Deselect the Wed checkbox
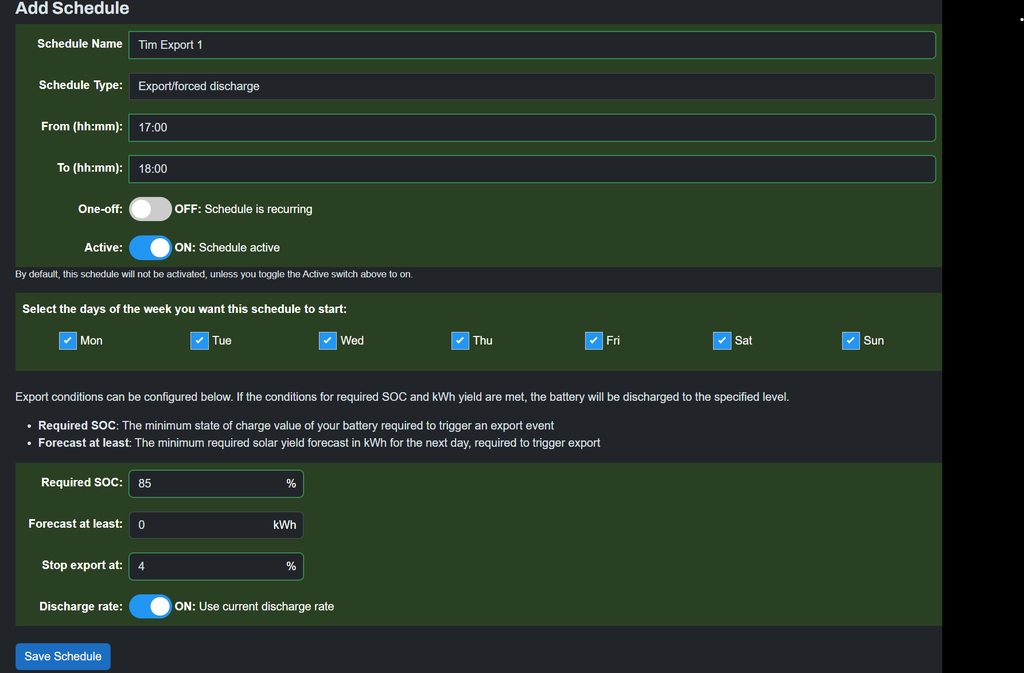This screenshot has width=1024, height=673. click(x=328, y=340)
